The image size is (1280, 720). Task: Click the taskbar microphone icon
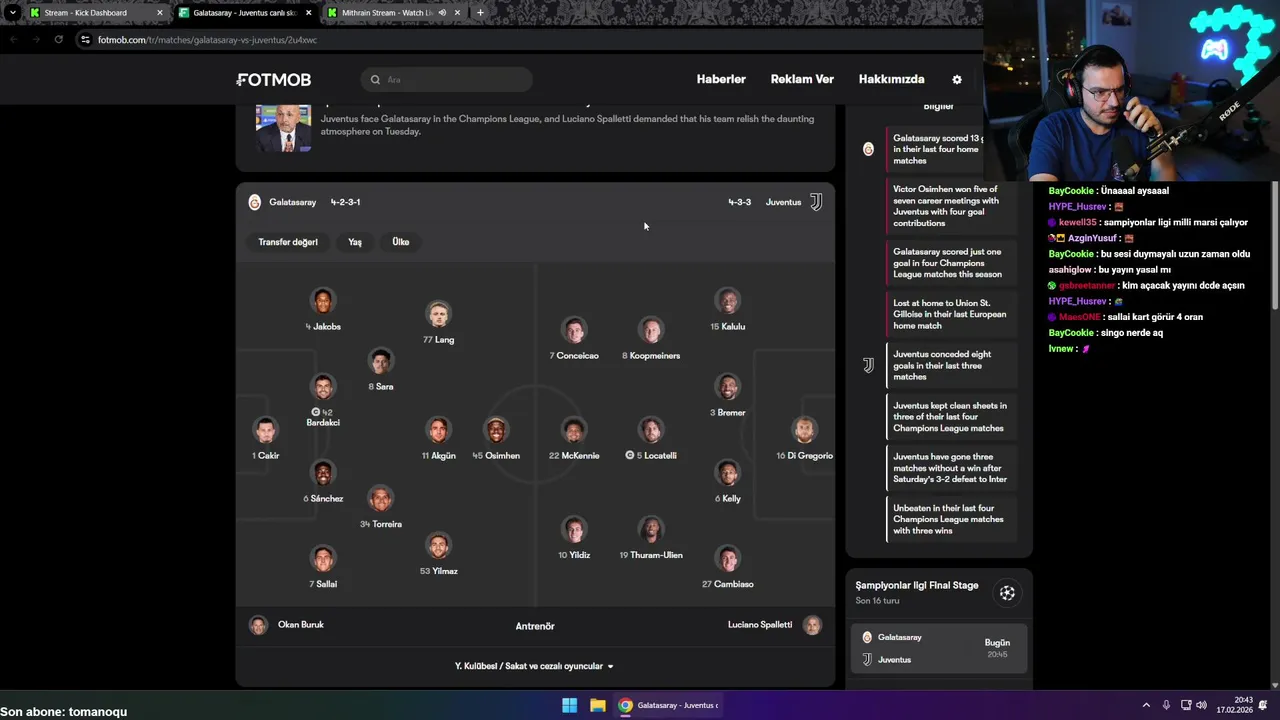(1166, 705)
